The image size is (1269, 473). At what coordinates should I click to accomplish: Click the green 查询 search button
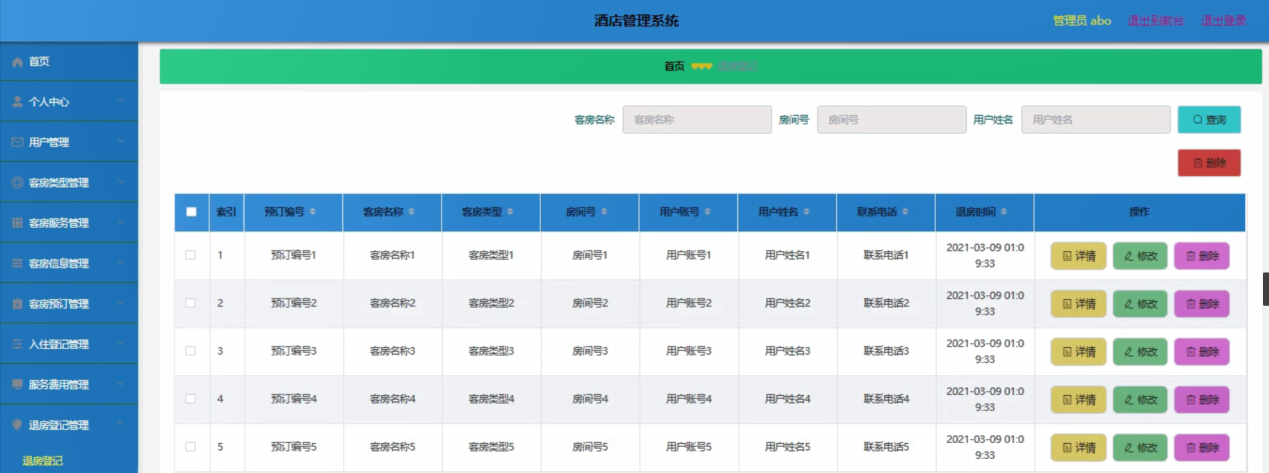(1209, 120)
